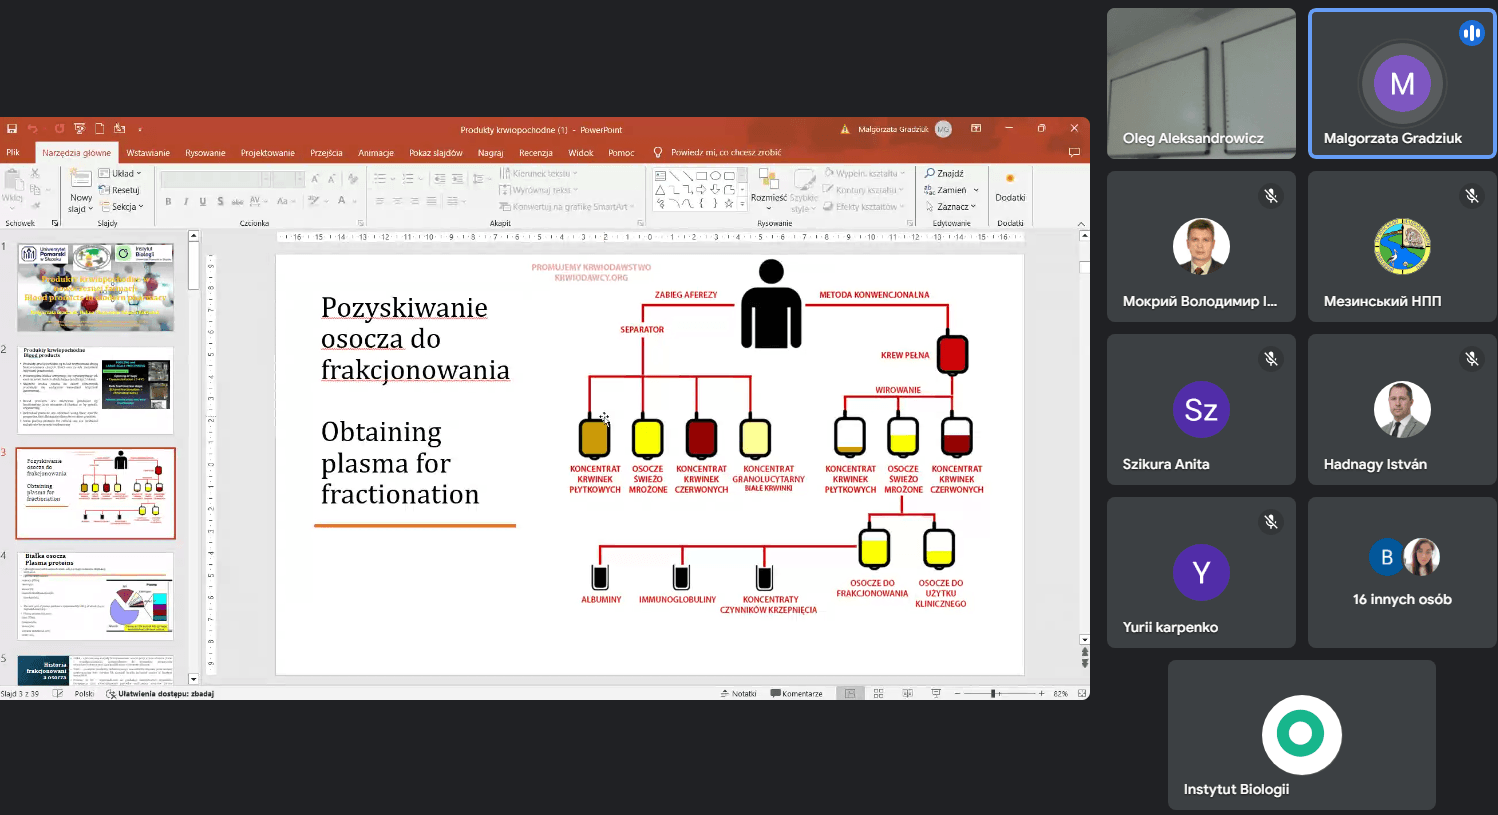Toggle strikethrough formatting button
The width and height of the screenshot is (1498, 815).
[237, 201]
